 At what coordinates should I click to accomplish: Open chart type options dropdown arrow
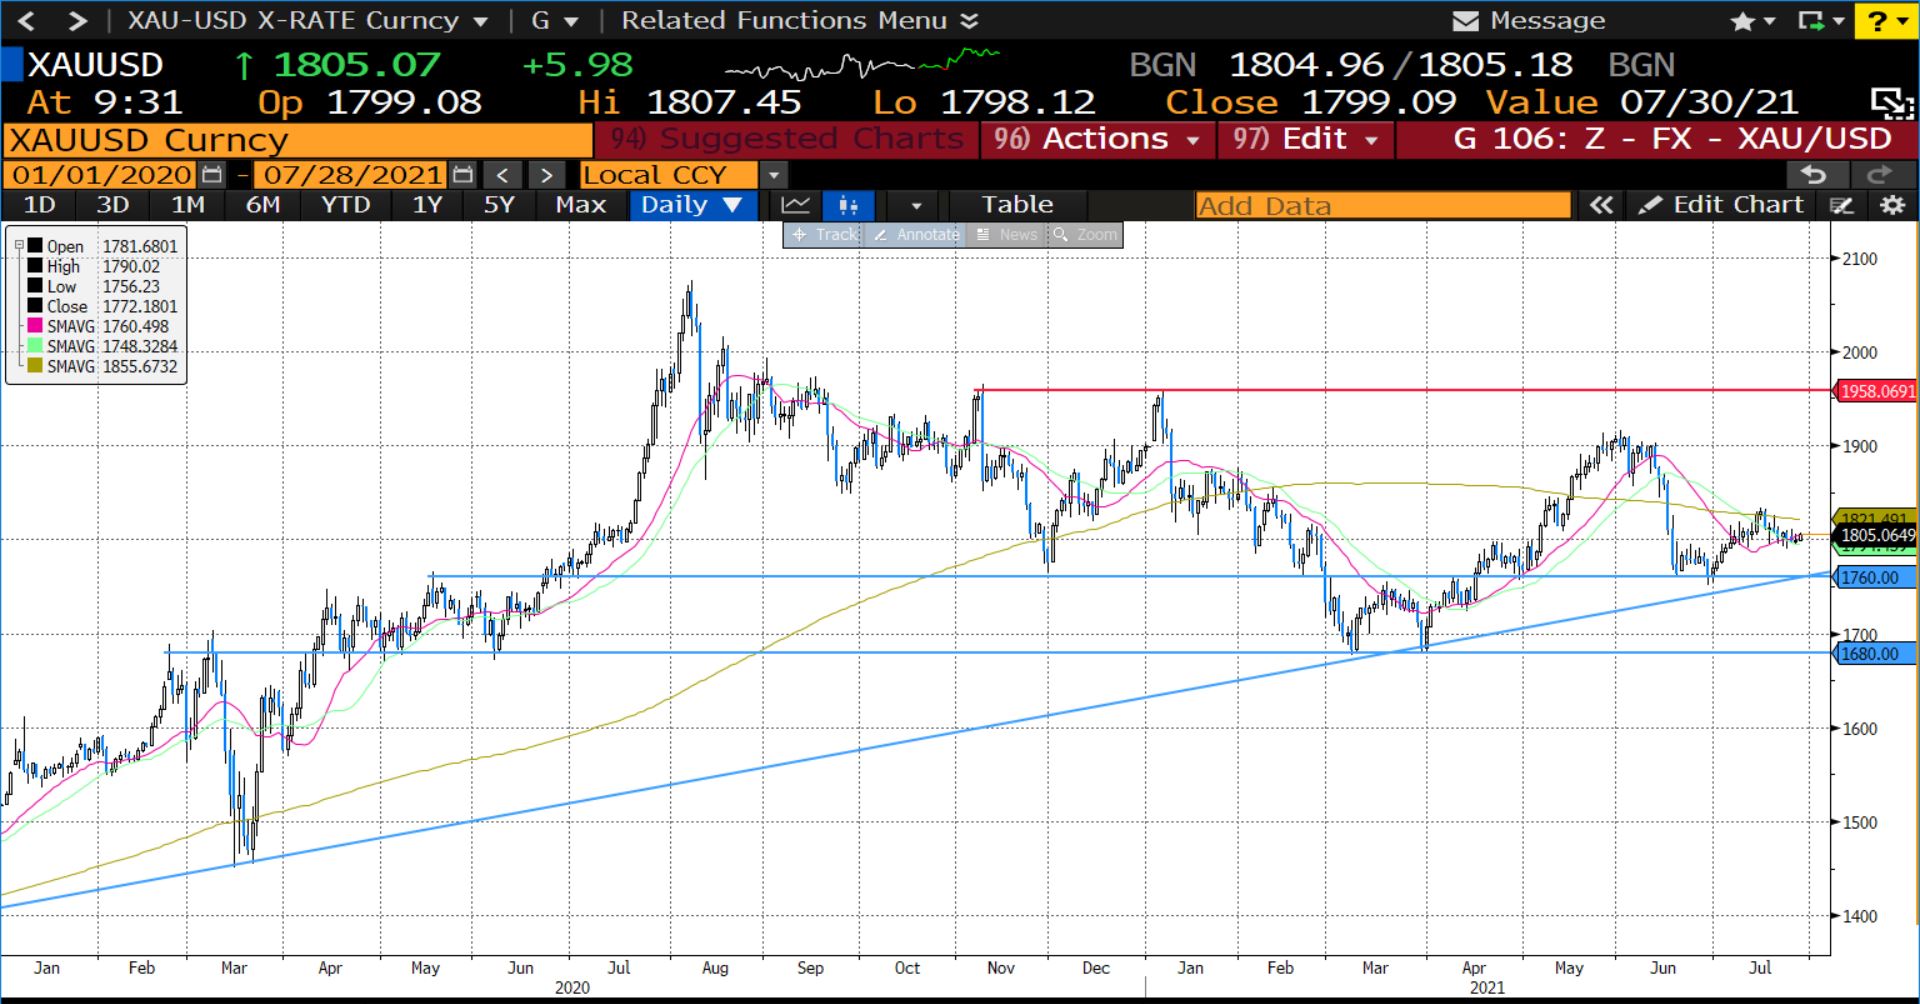[915, 205]
